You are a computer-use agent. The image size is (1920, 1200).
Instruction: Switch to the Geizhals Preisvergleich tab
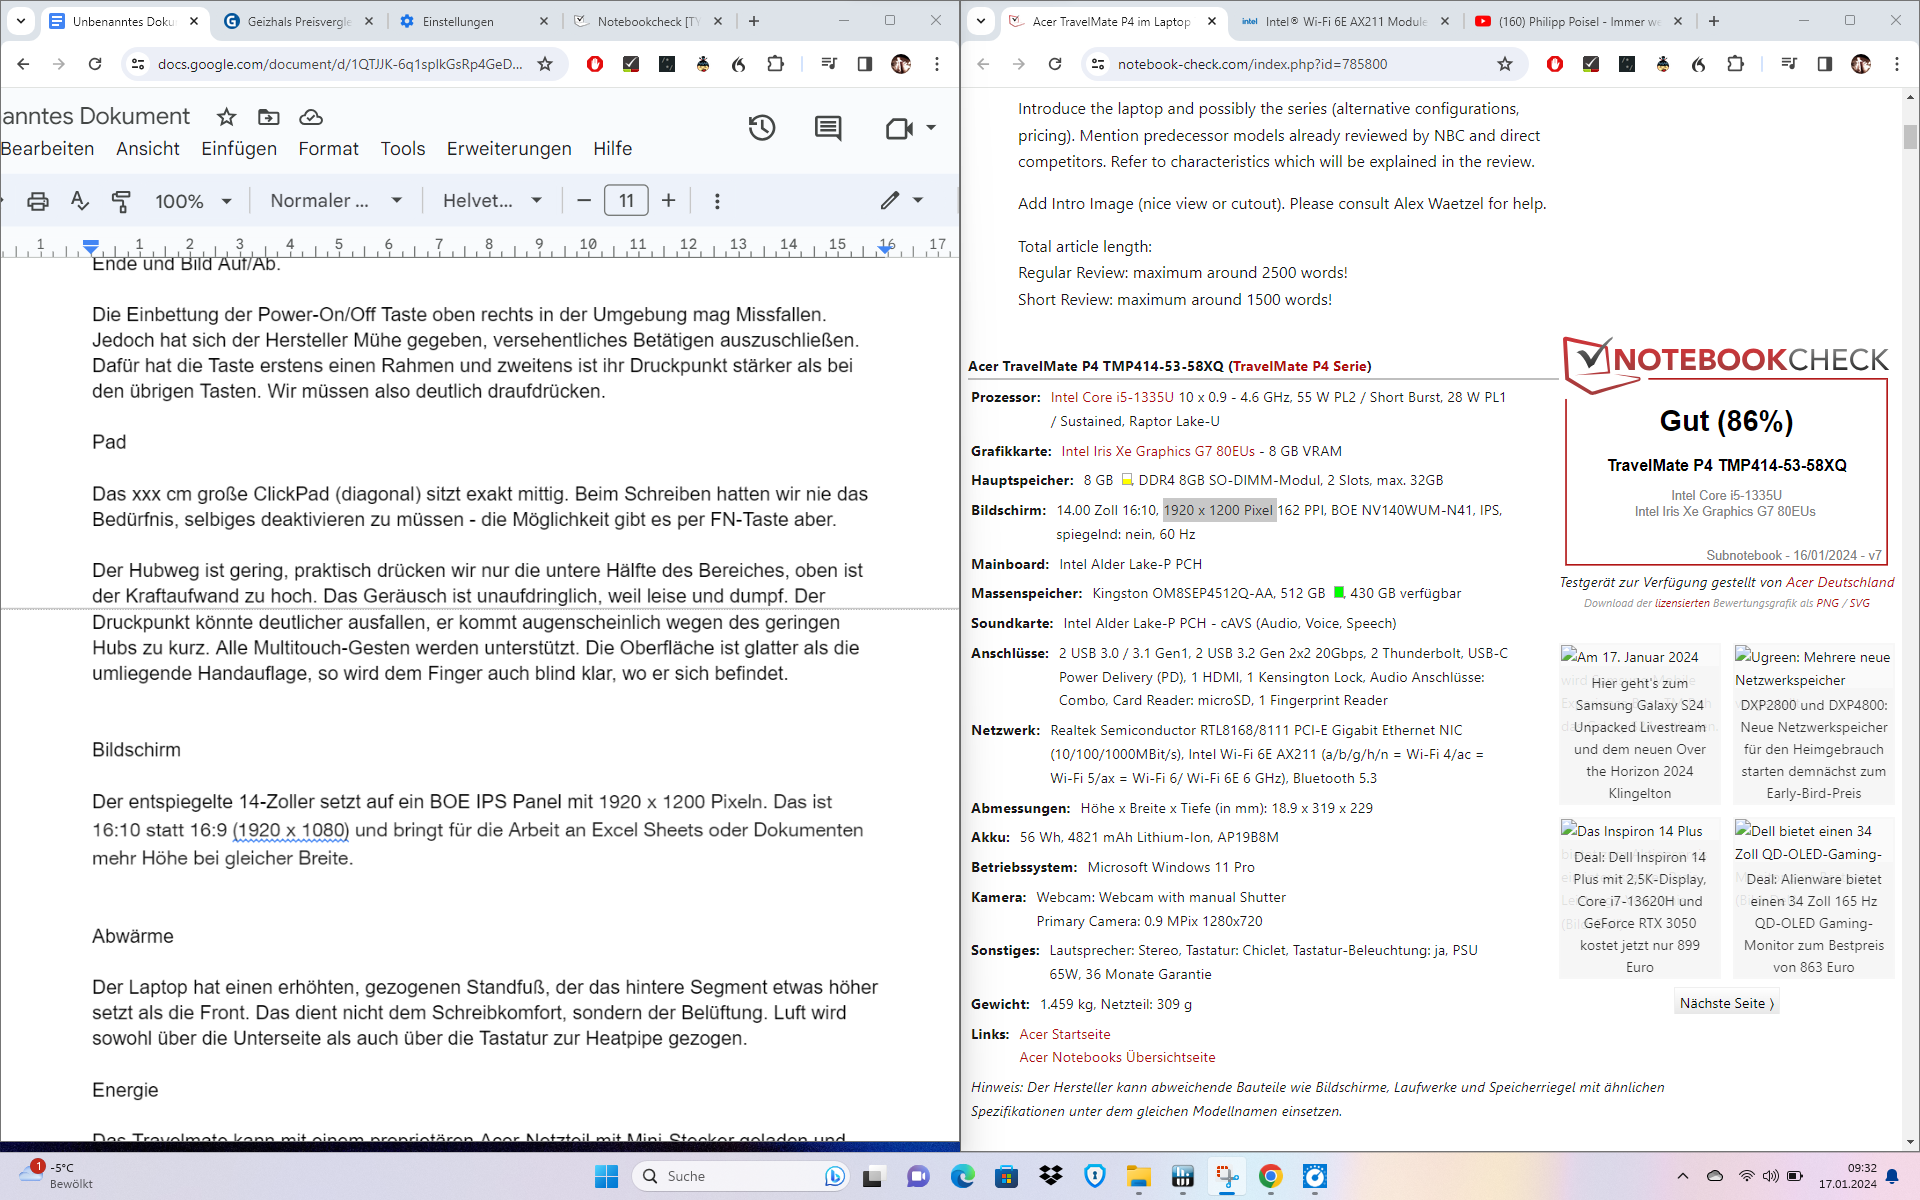pyautogui.click(x=298, y=21)
